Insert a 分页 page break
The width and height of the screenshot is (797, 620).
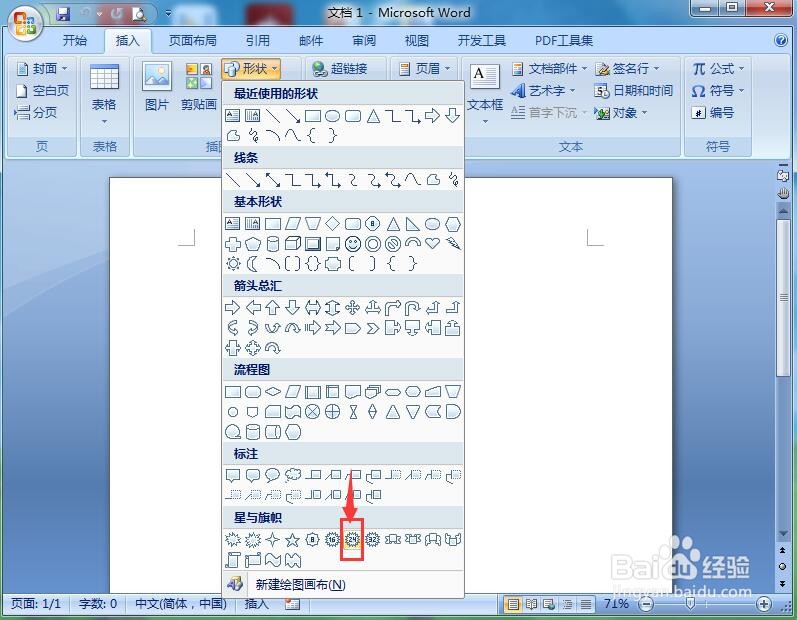point(36,112)
